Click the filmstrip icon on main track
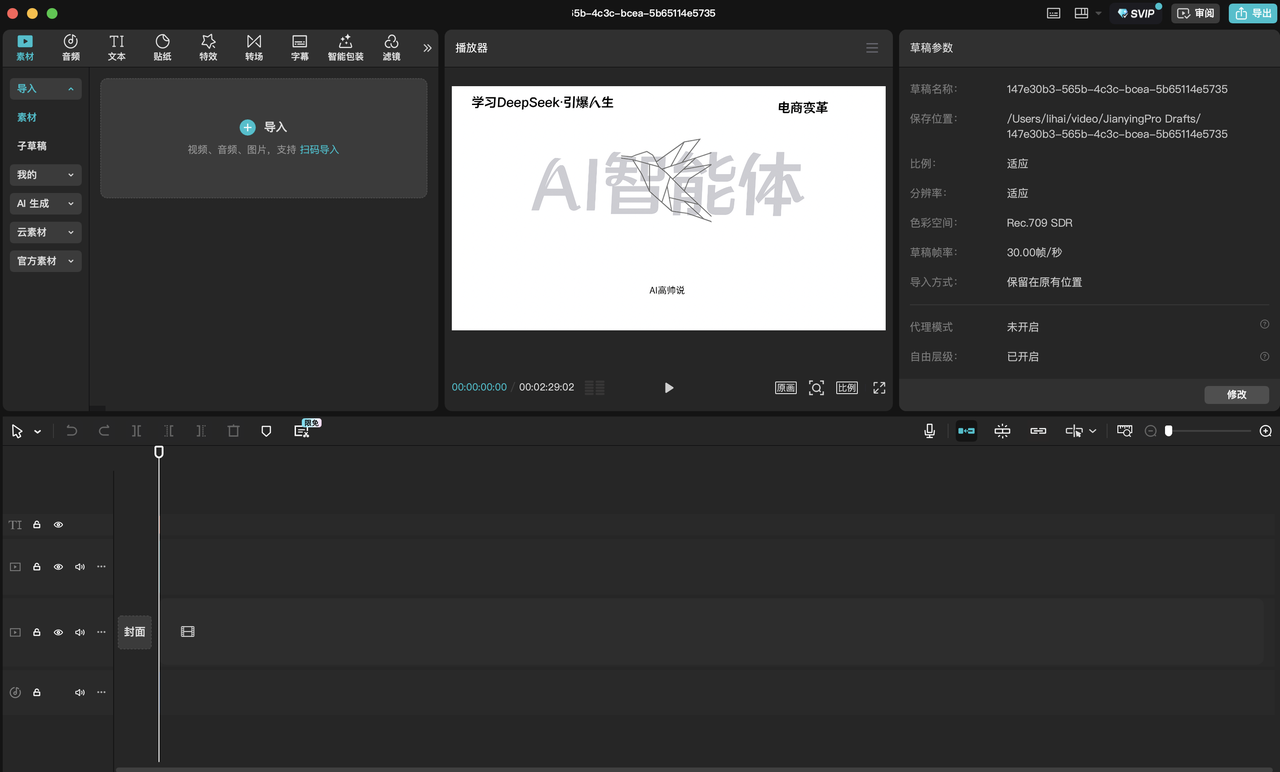The width and height of the screenshot is (1280, 772). coord(187,632)
